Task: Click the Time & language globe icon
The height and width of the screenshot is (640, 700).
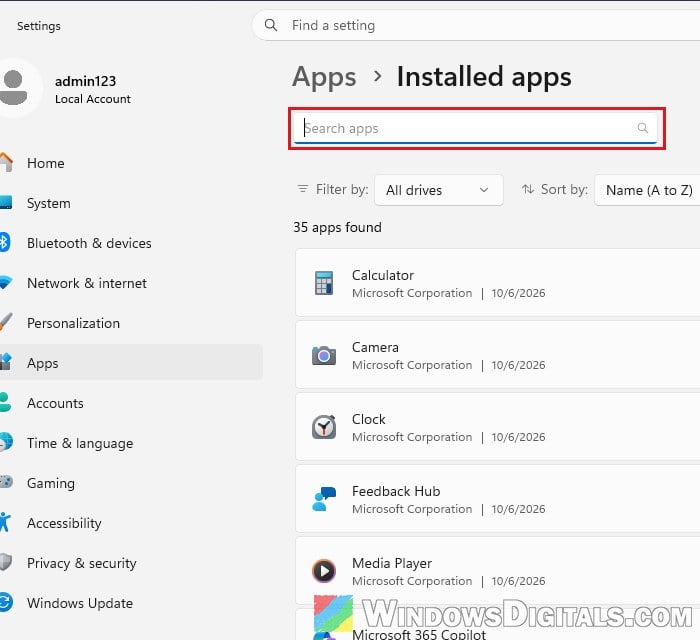Action: 5,442
